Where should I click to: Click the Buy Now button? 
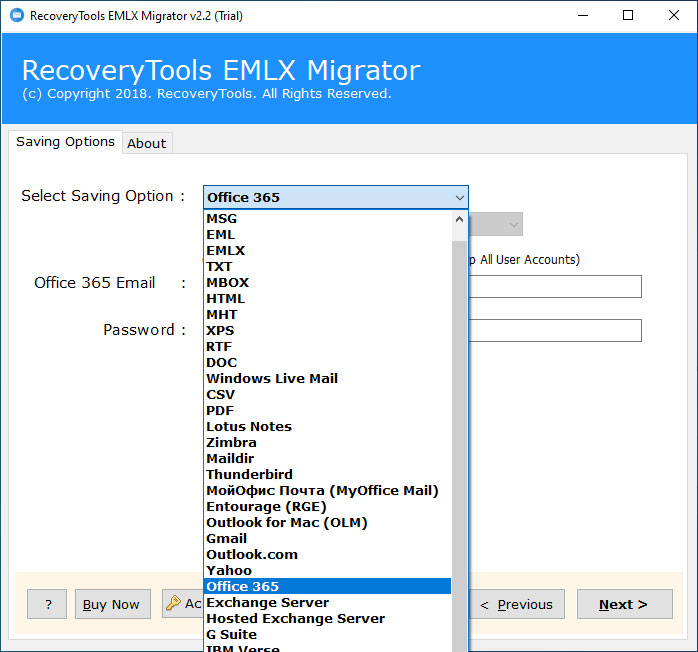[113, 604]
